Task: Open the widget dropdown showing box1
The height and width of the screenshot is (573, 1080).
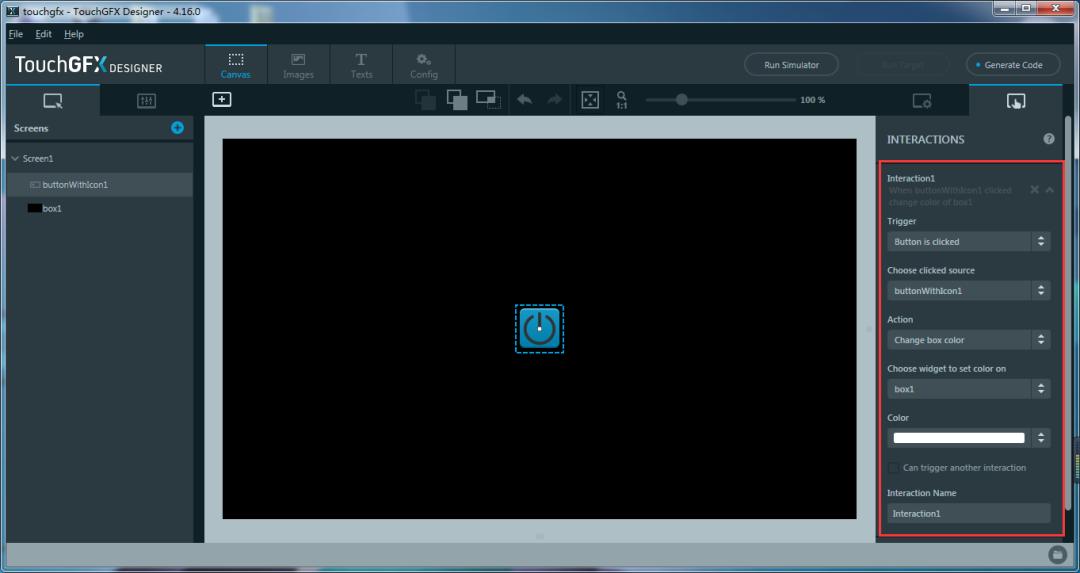Action: (x=968, y=389)
